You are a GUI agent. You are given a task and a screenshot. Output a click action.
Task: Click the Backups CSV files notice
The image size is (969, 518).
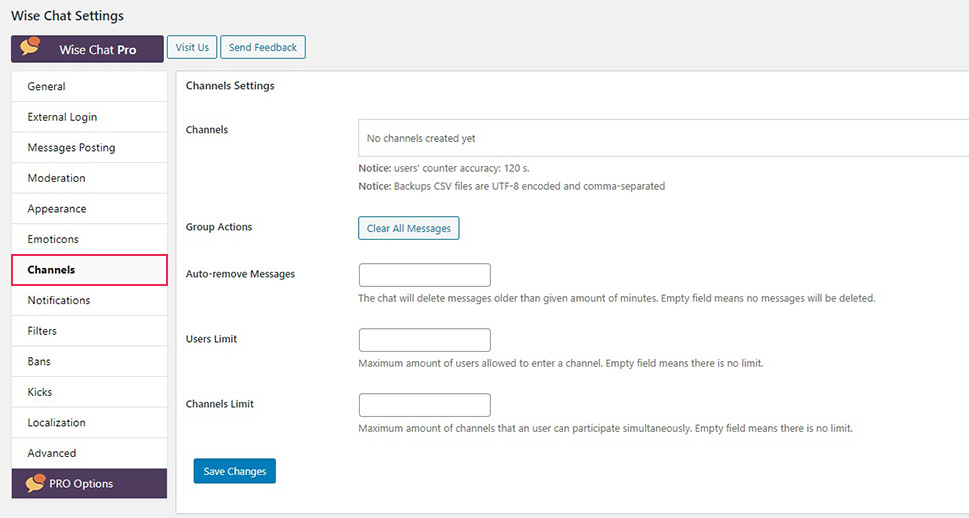point(512,186)
